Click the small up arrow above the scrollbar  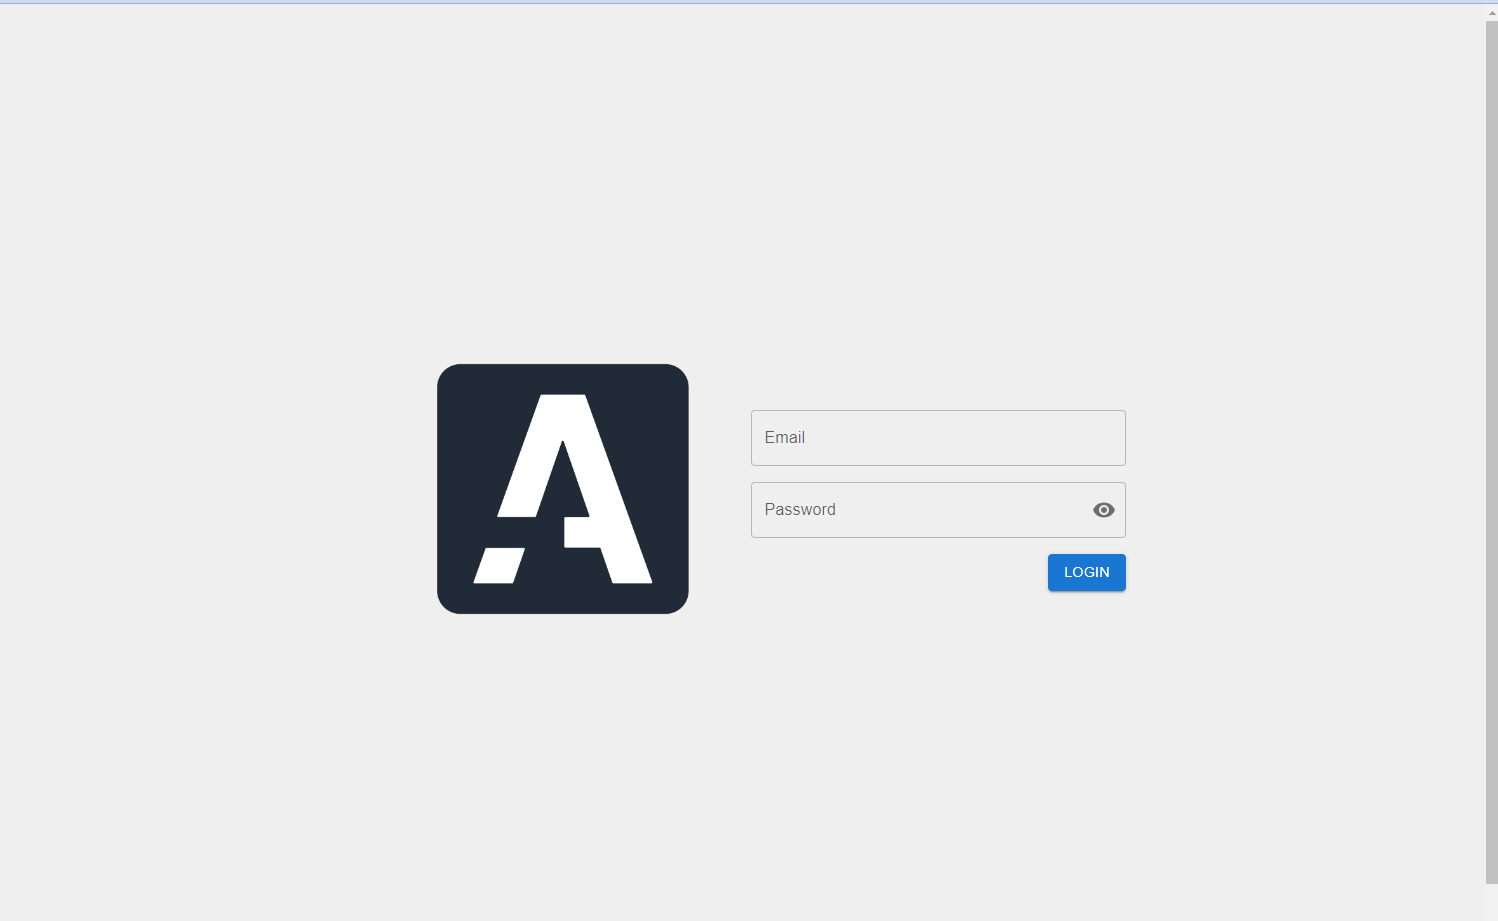pos(1491,13)
